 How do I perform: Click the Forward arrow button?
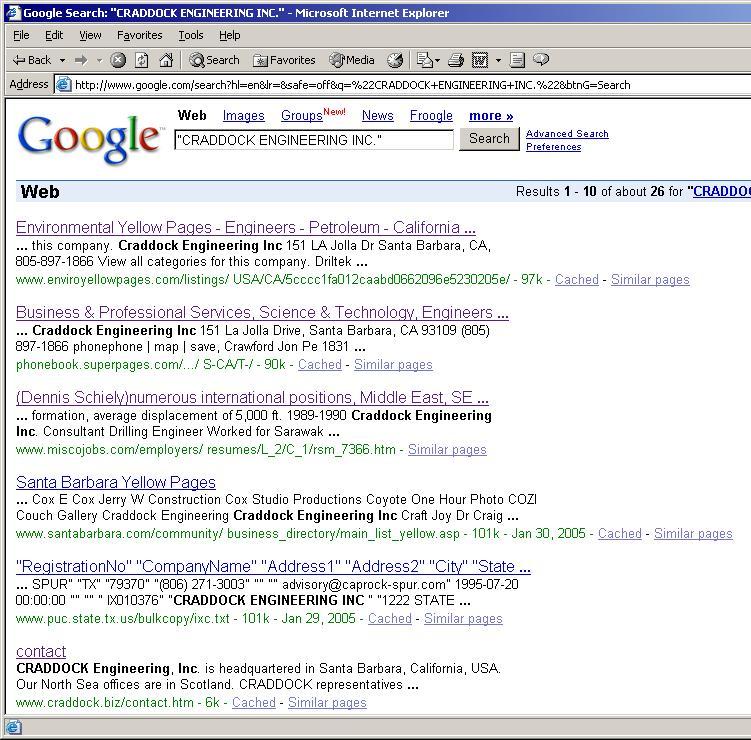point(81,60)
